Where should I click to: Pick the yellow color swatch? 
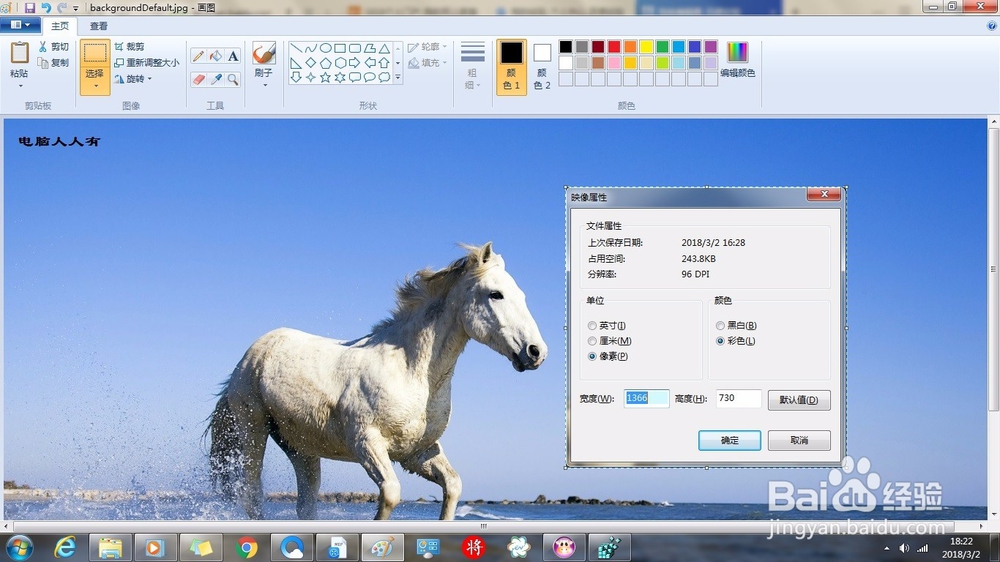click(646, 47)
